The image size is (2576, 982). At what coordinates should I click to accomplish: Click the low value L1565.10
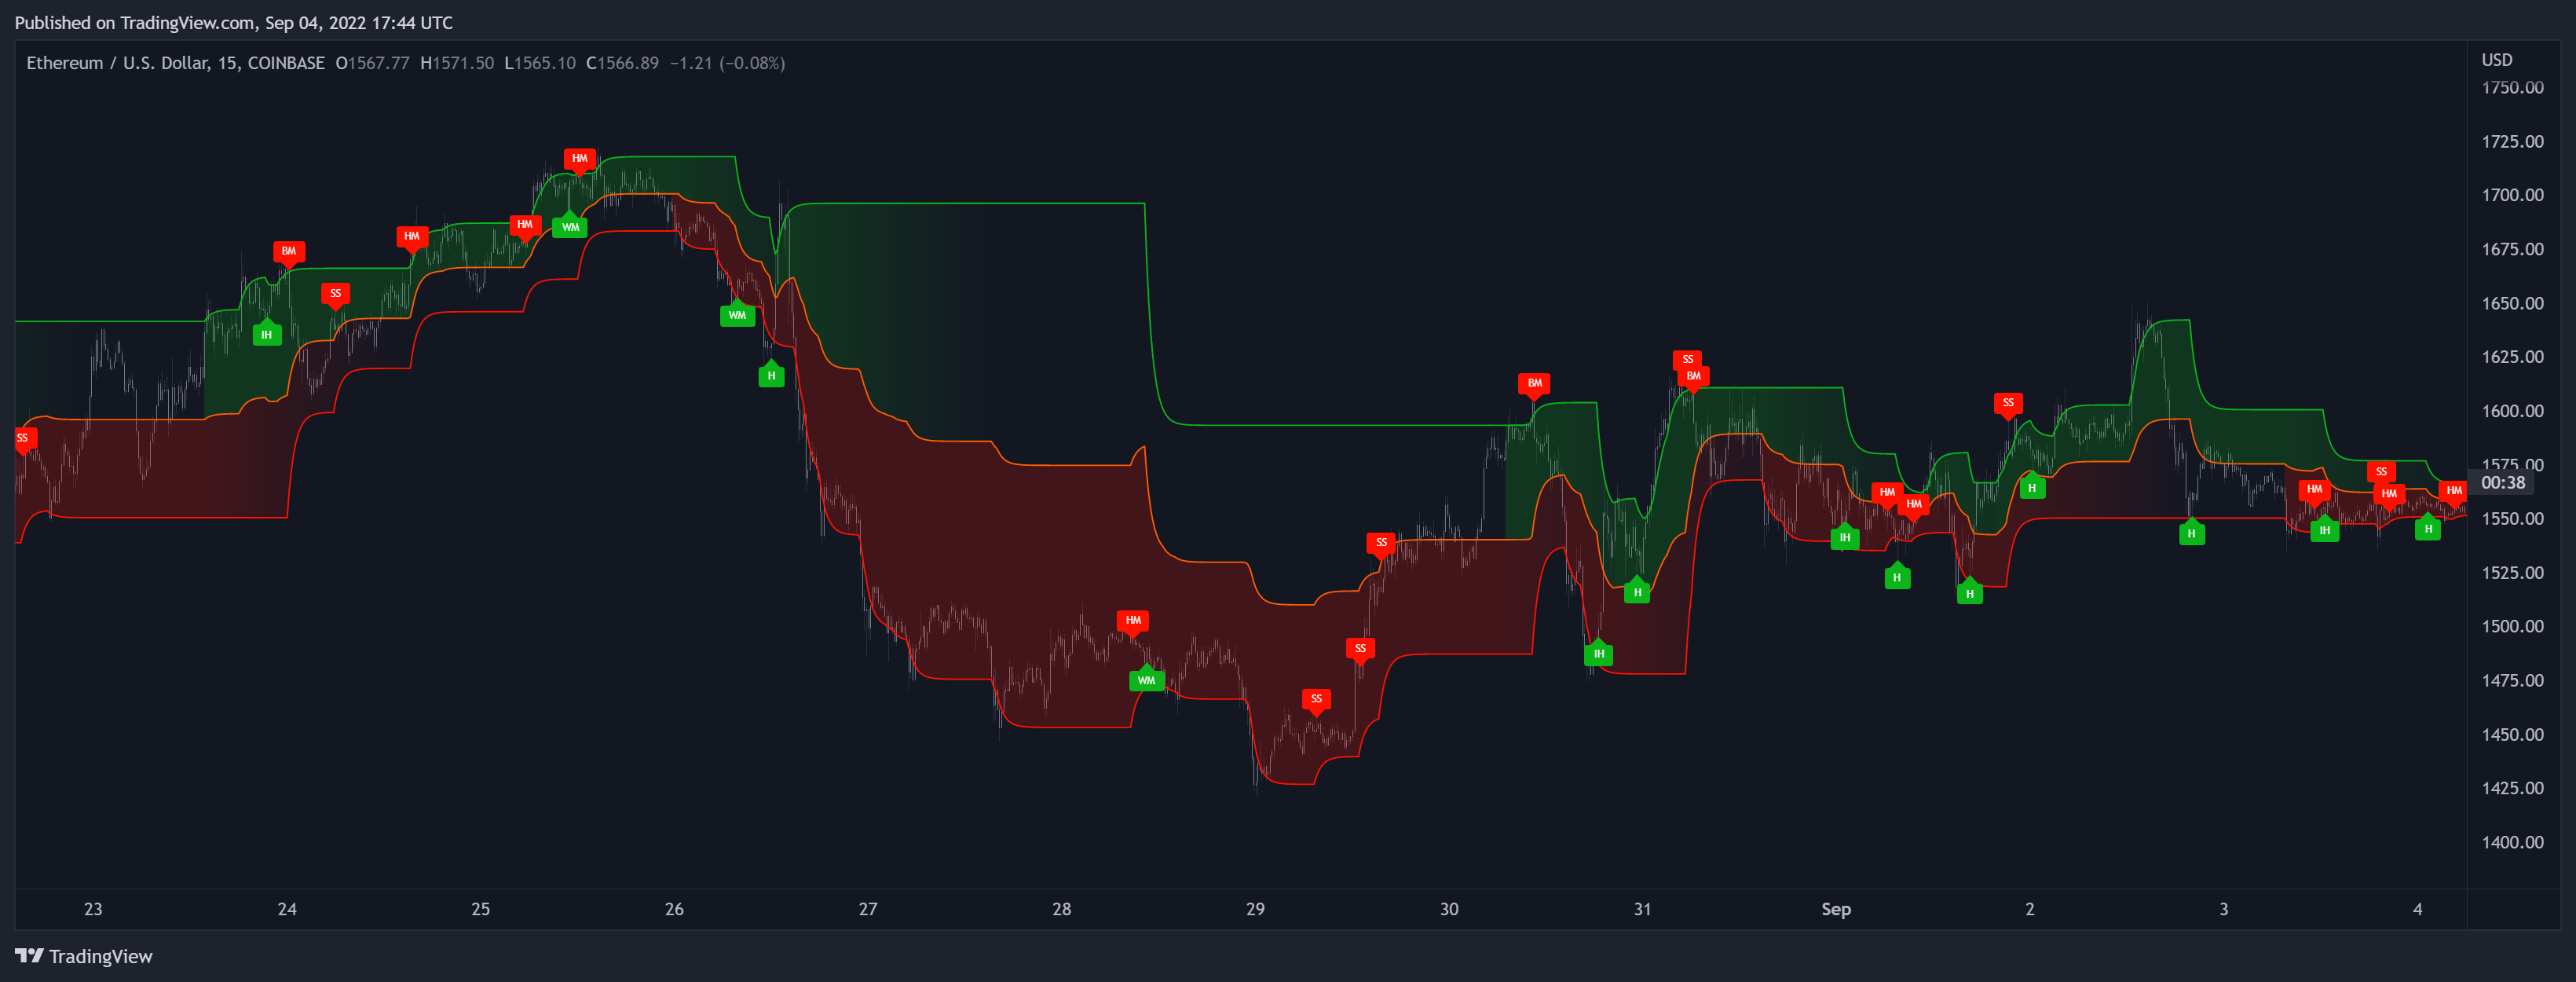click(x=540, y=63)
